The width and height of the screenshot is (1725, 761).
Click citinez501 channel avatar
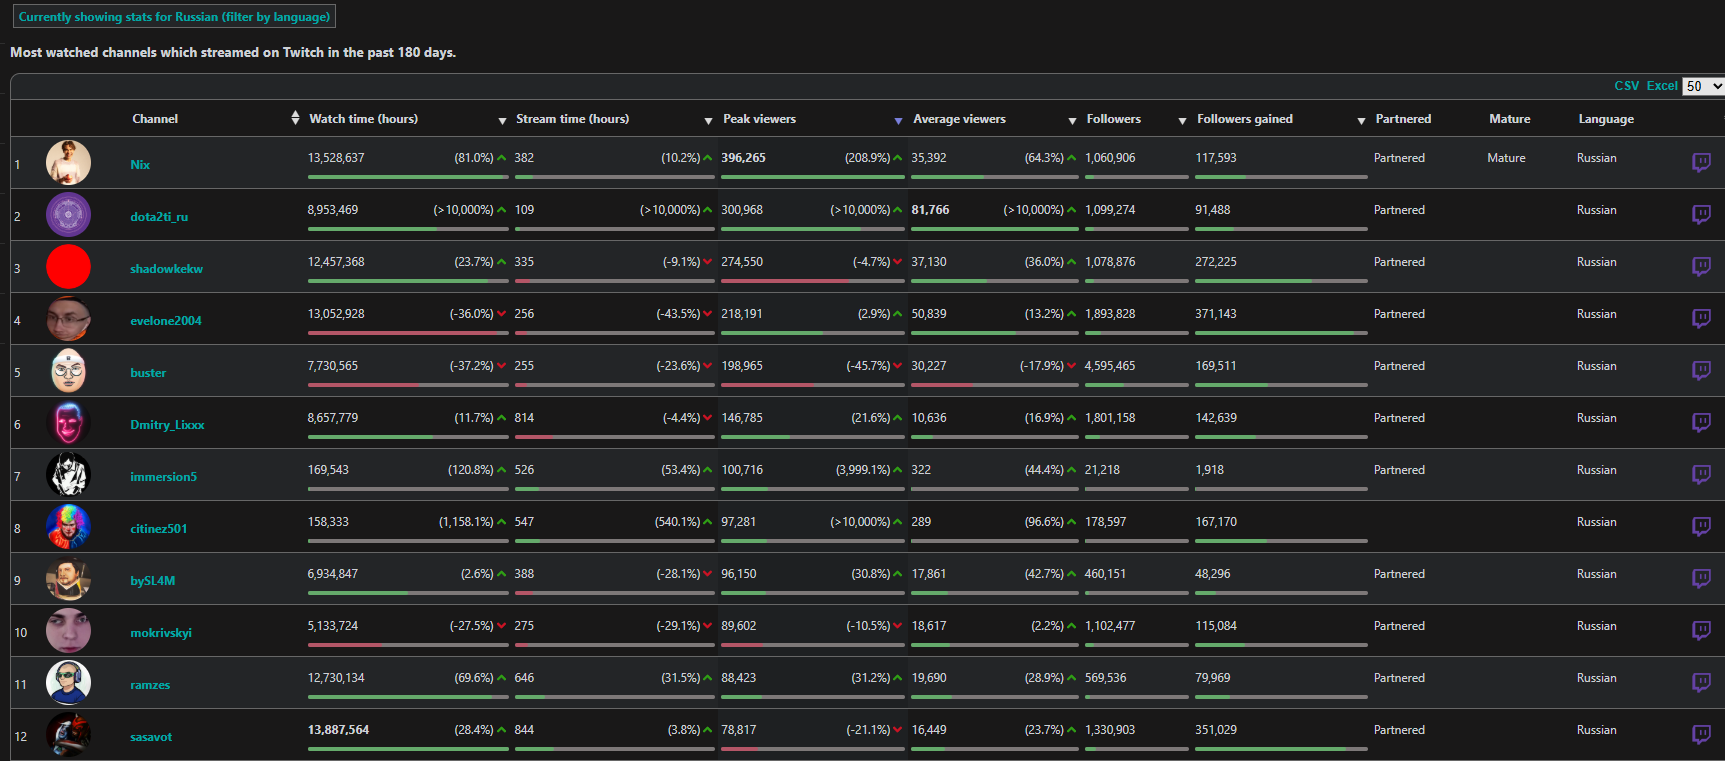tap(68, 527)
